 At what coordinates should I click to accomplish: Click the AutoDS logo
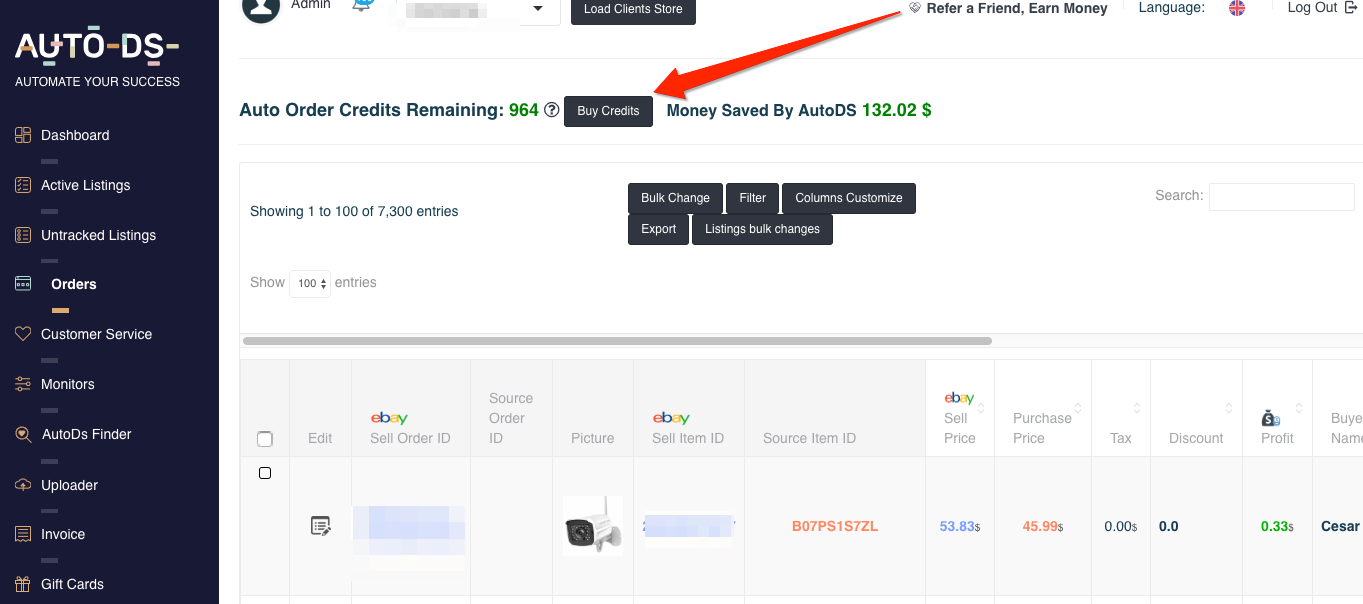tap(97, 46)
